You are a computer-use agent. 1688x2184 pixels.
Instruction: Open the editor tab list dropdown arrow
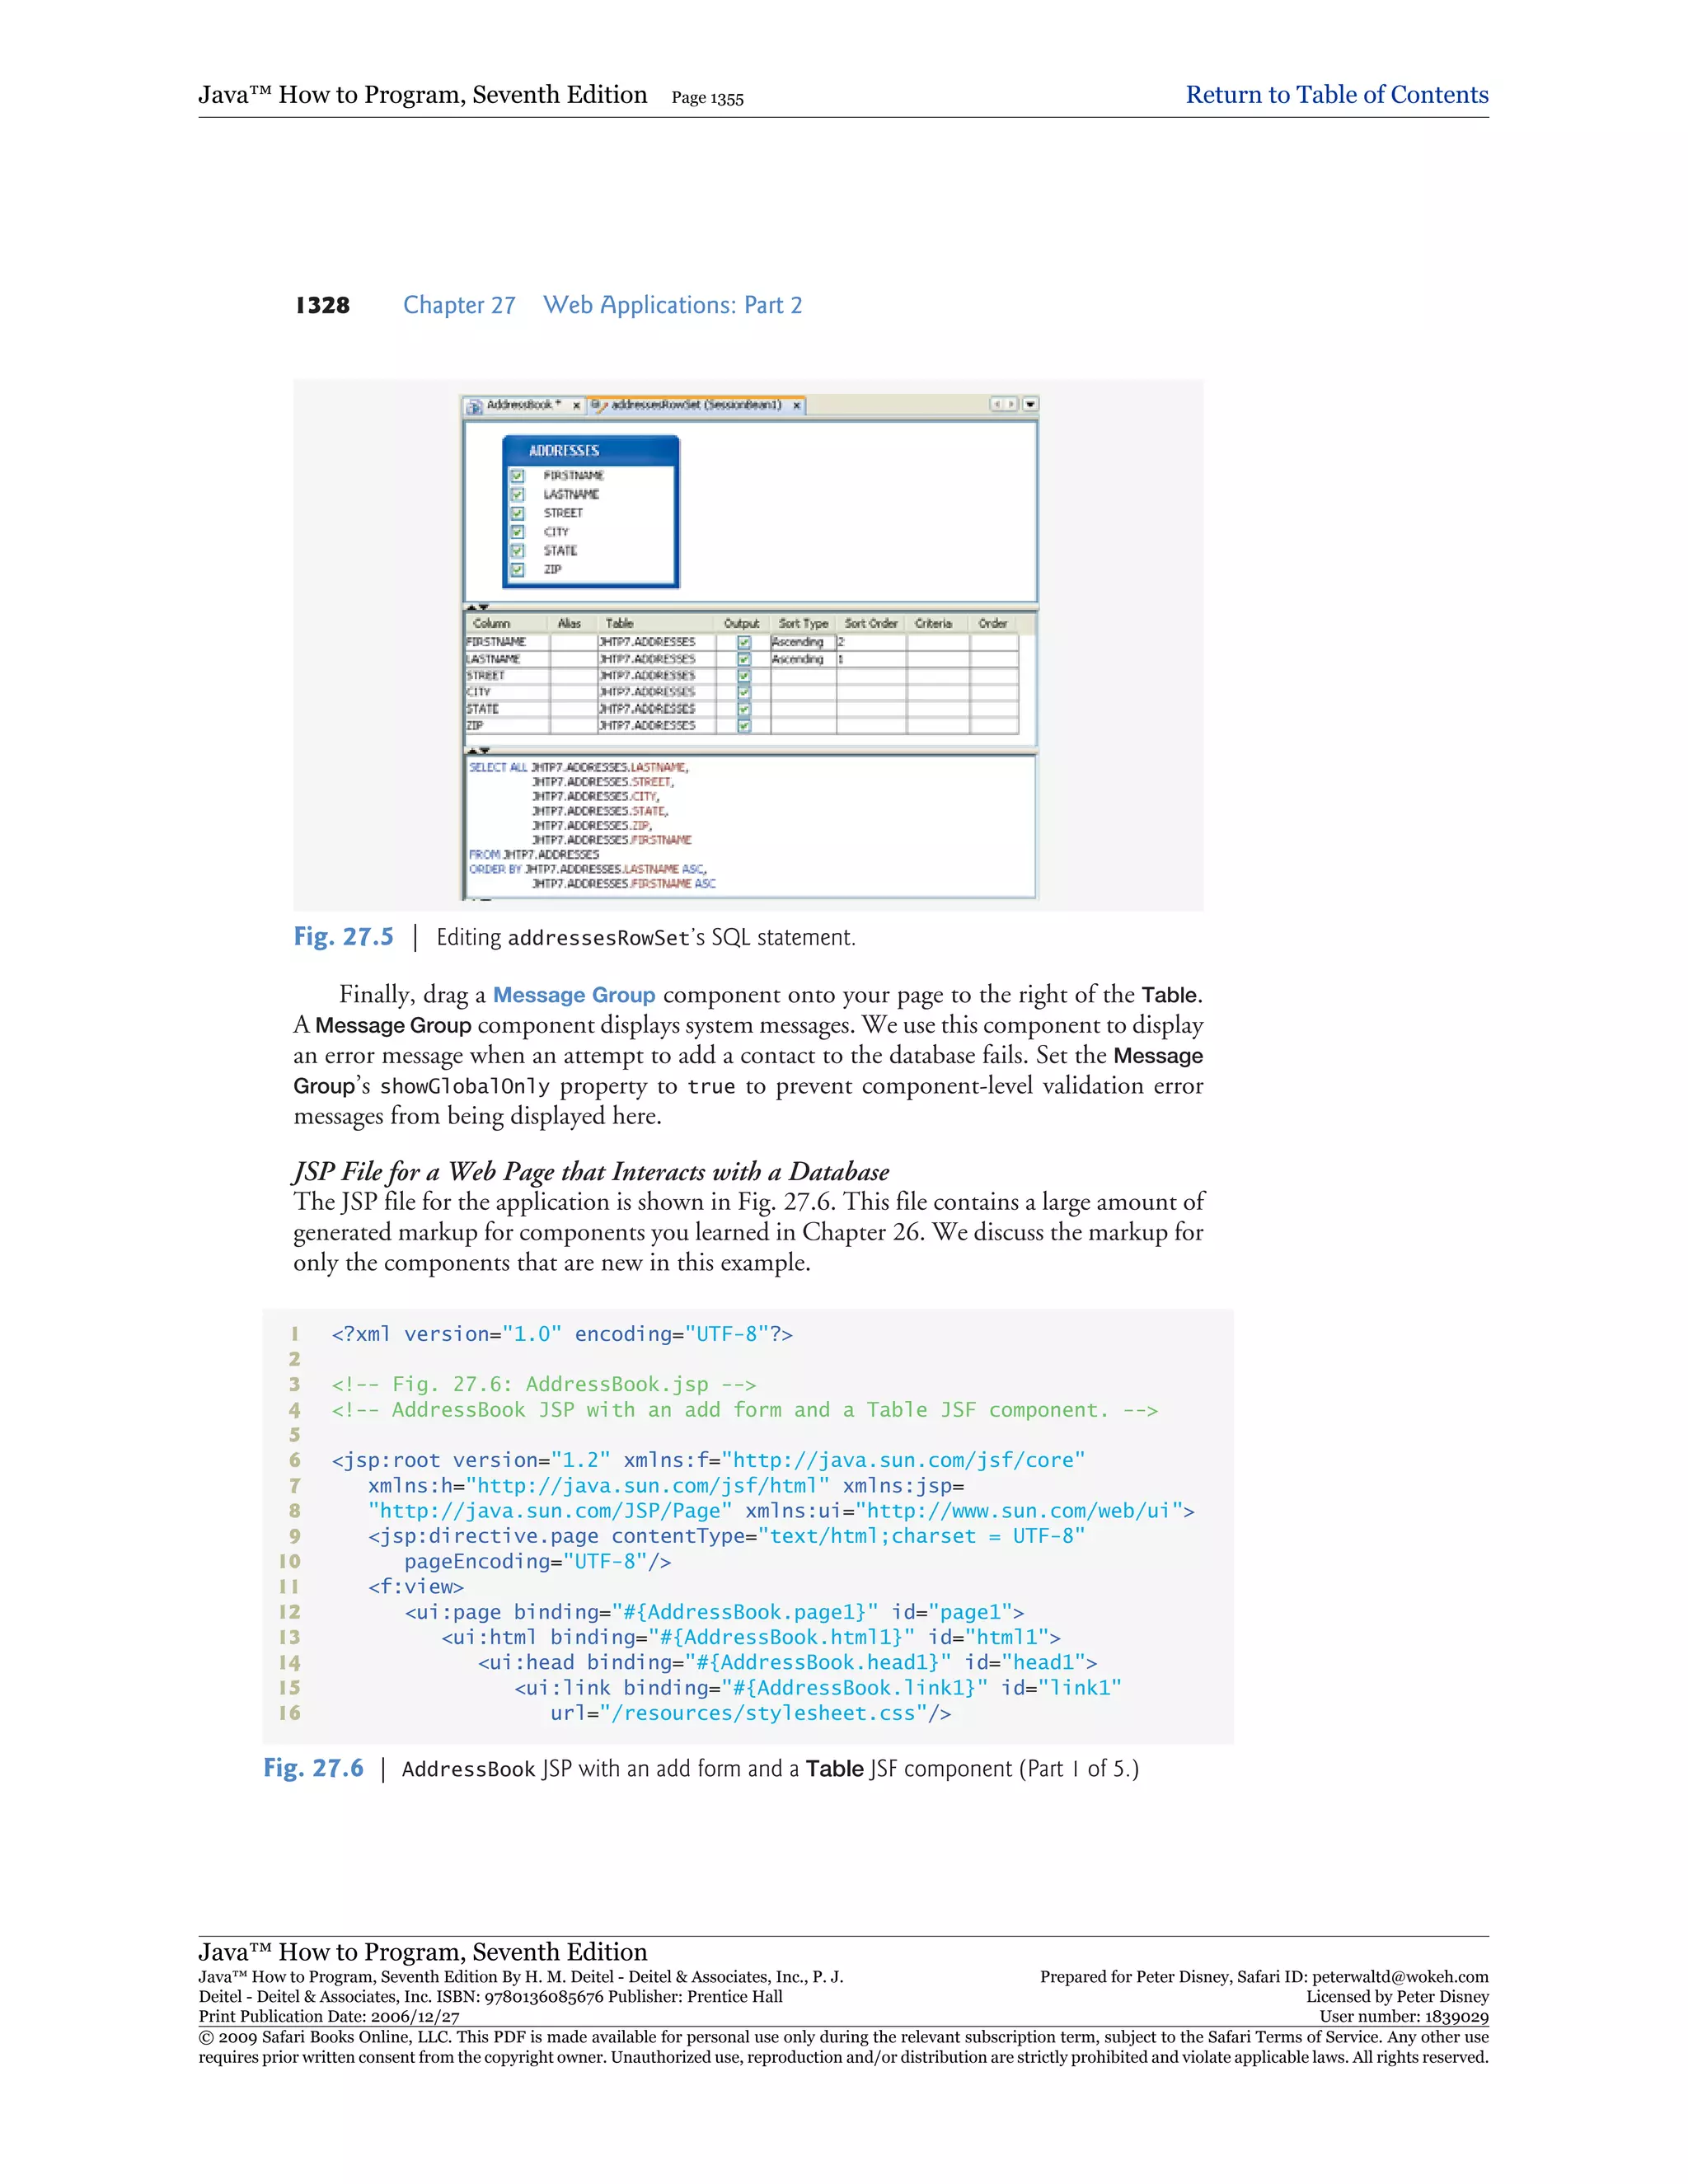pos(1030,404)
